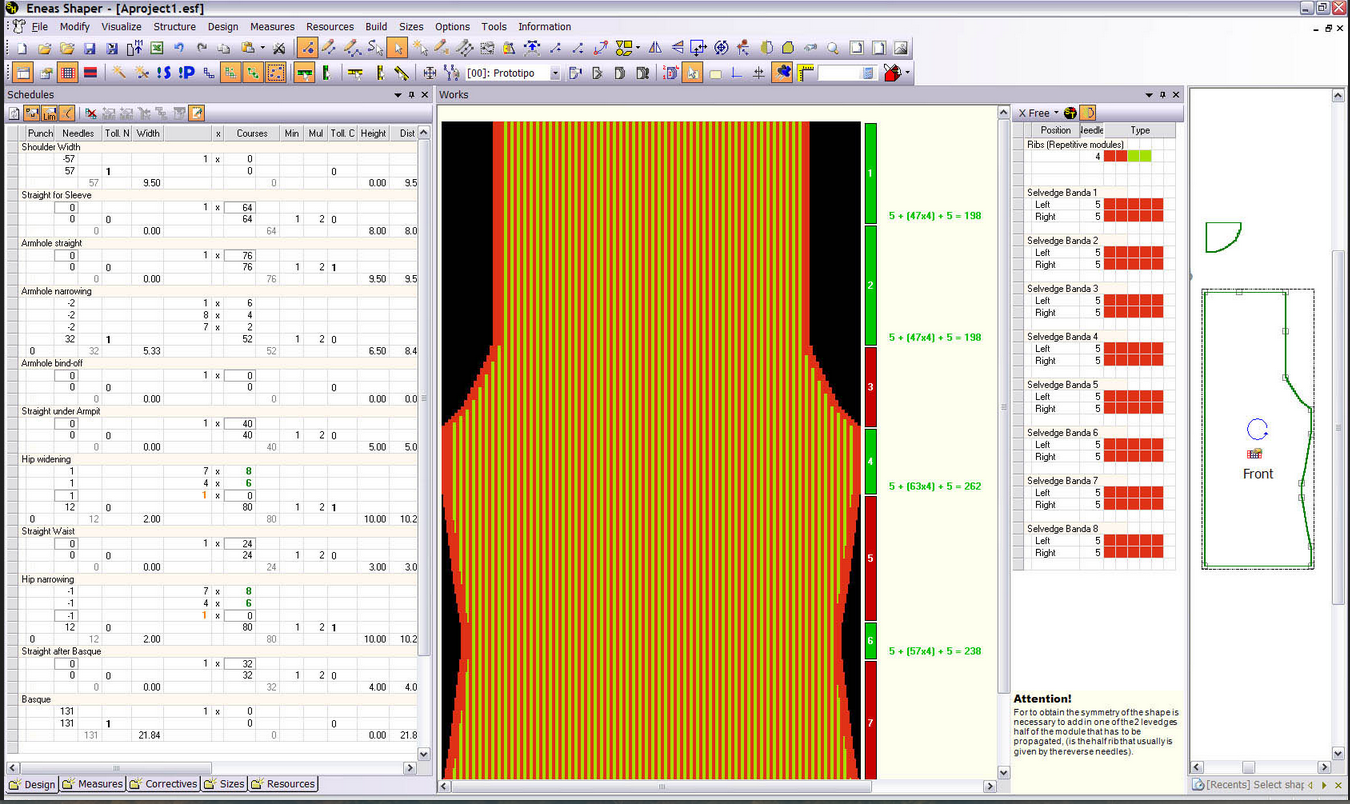Click the Needles column header in Schedules

pyautogui.click(x=78, y=133)
